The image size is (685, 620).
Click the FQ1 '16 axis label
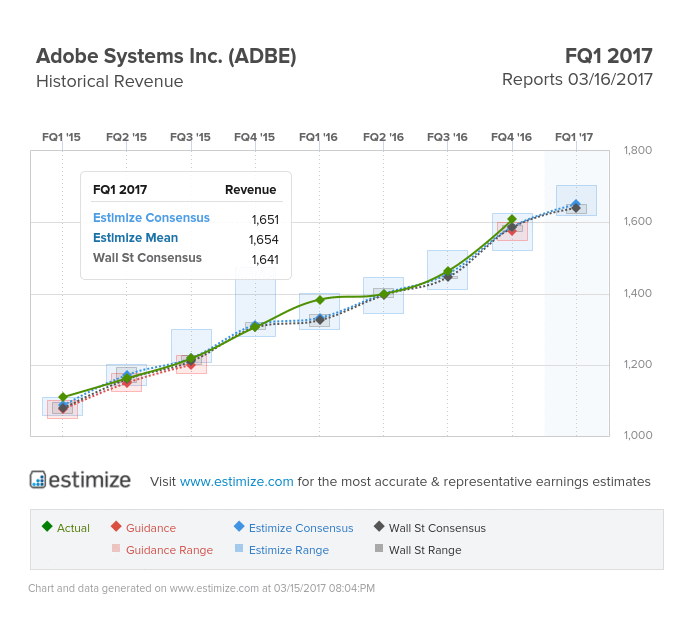pyautogui.click(x=318, y=137)
